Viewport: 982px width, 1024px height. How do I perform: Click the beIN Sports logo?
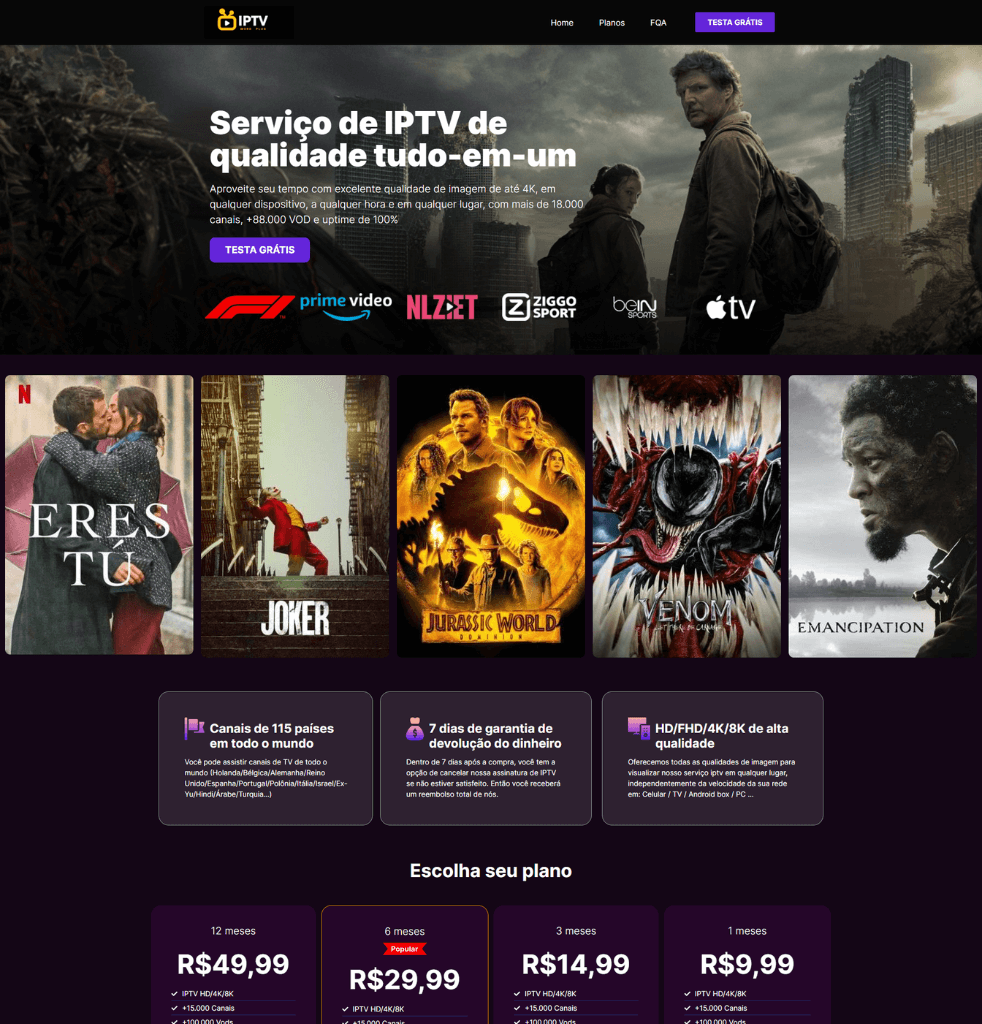635,307
